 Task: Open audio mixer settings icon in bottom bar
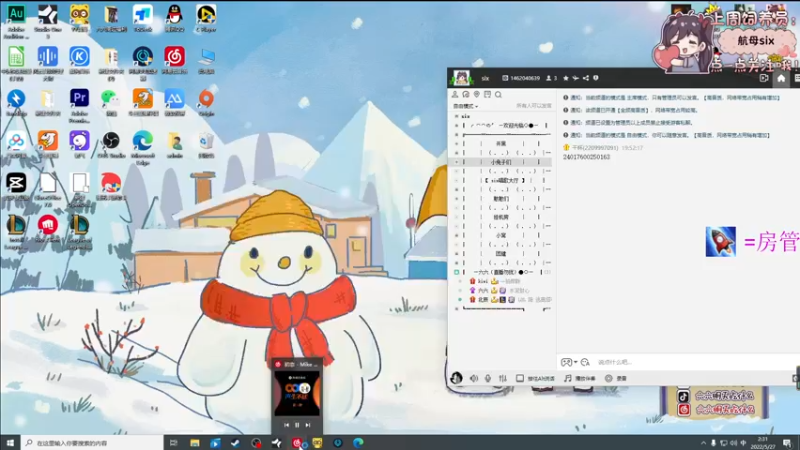click(x=503, y=378)
